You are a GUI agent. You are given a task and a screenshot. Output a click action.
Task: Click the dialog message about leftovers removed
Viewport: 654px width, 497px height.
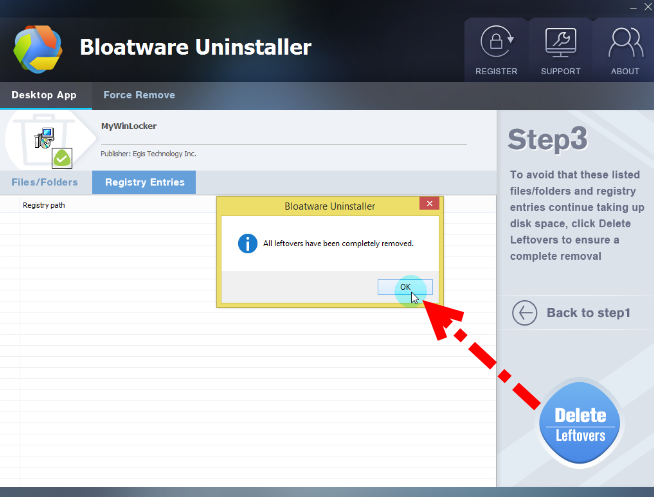[x=338, y=243]
